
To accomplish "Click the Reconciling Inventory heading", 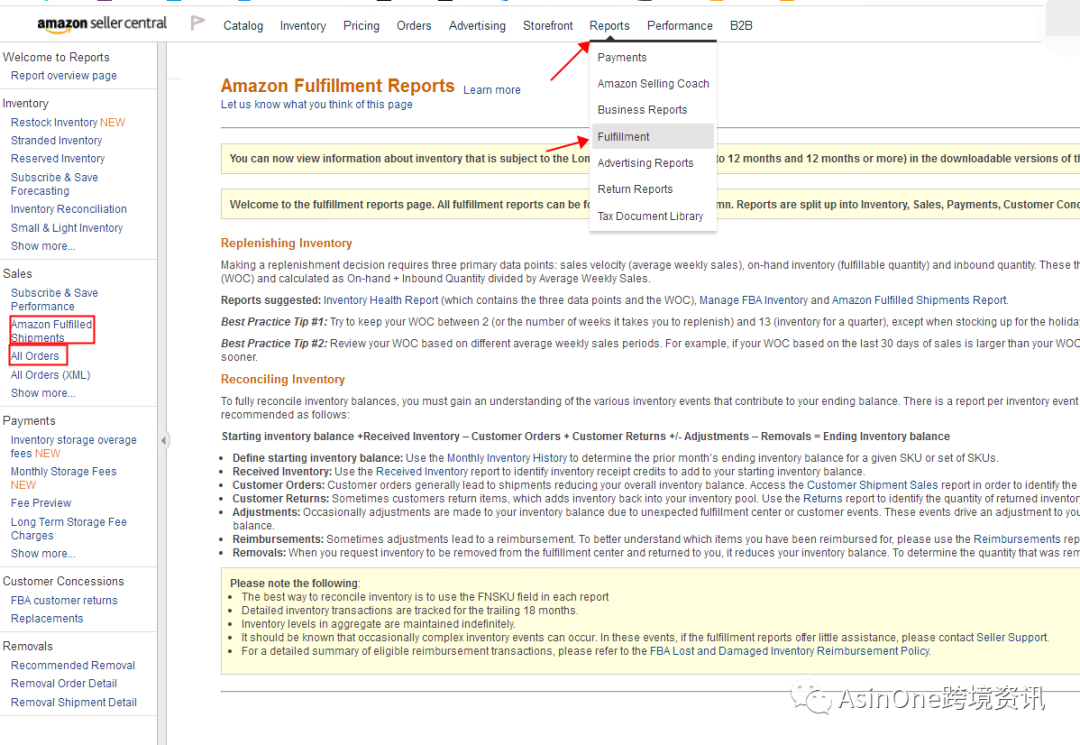I will (282, 379).
